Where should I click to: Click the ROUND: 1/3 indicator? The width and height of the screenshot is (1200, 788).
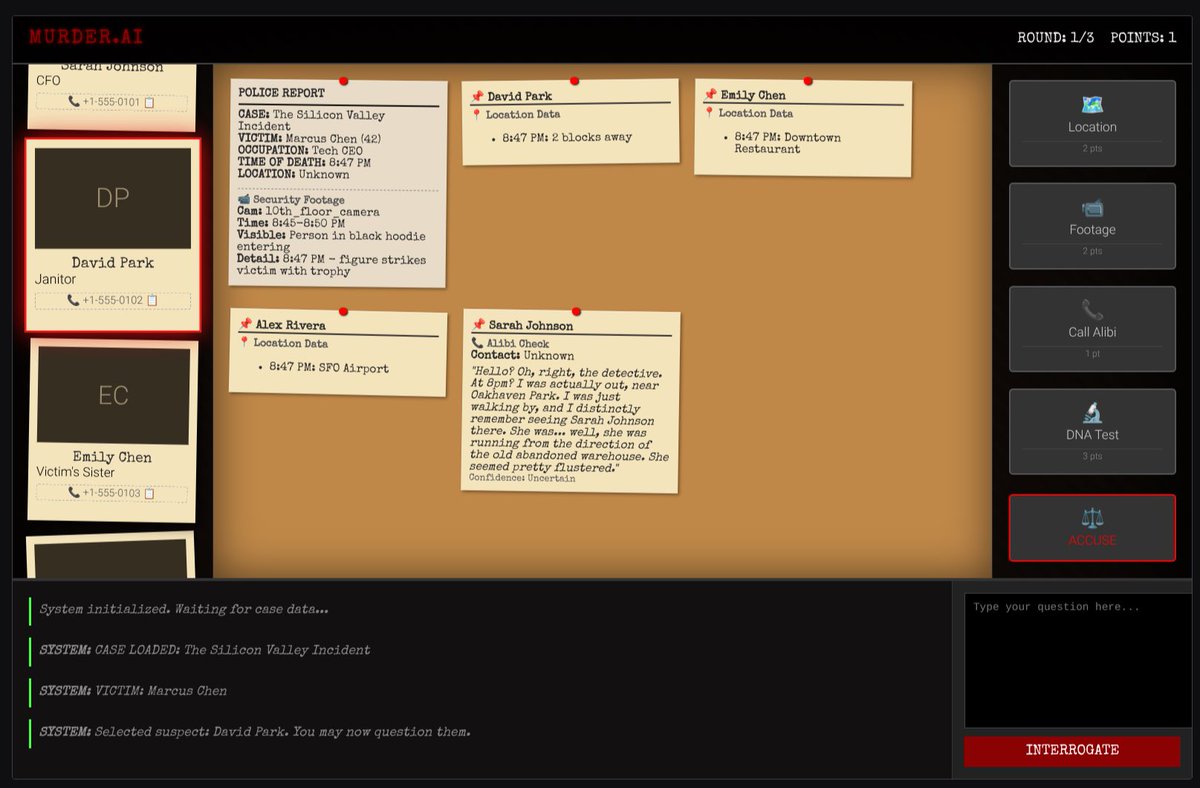coord(1055,38)
